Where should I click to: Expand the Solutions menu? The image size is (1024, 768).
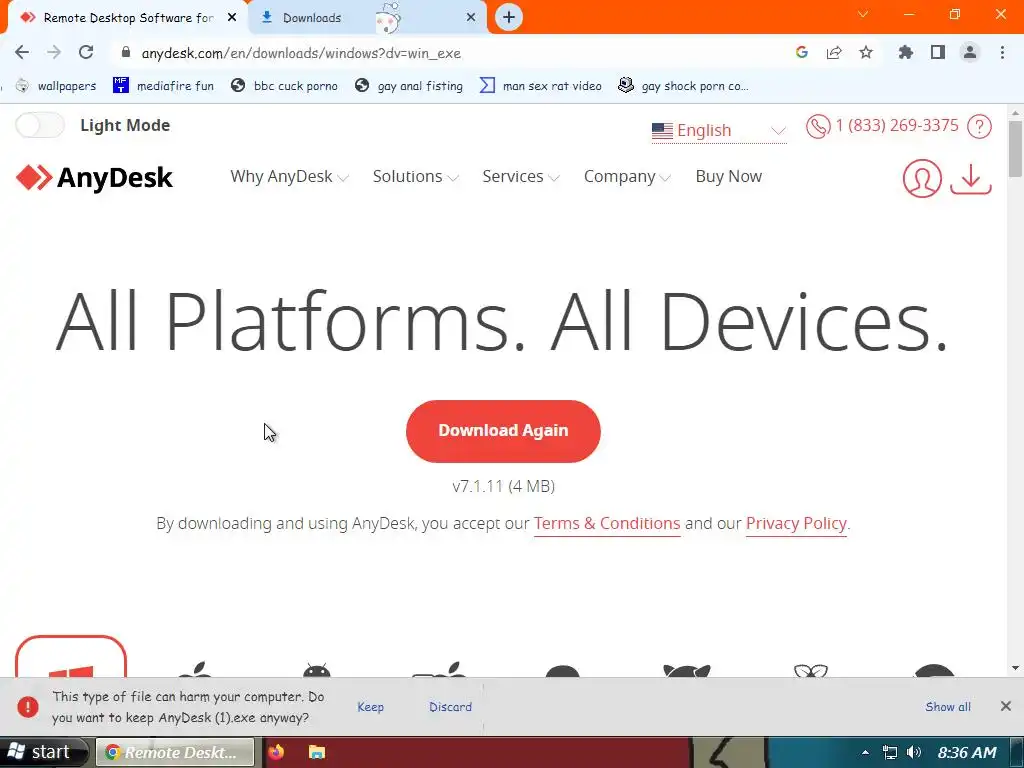(x=415, y=176)
